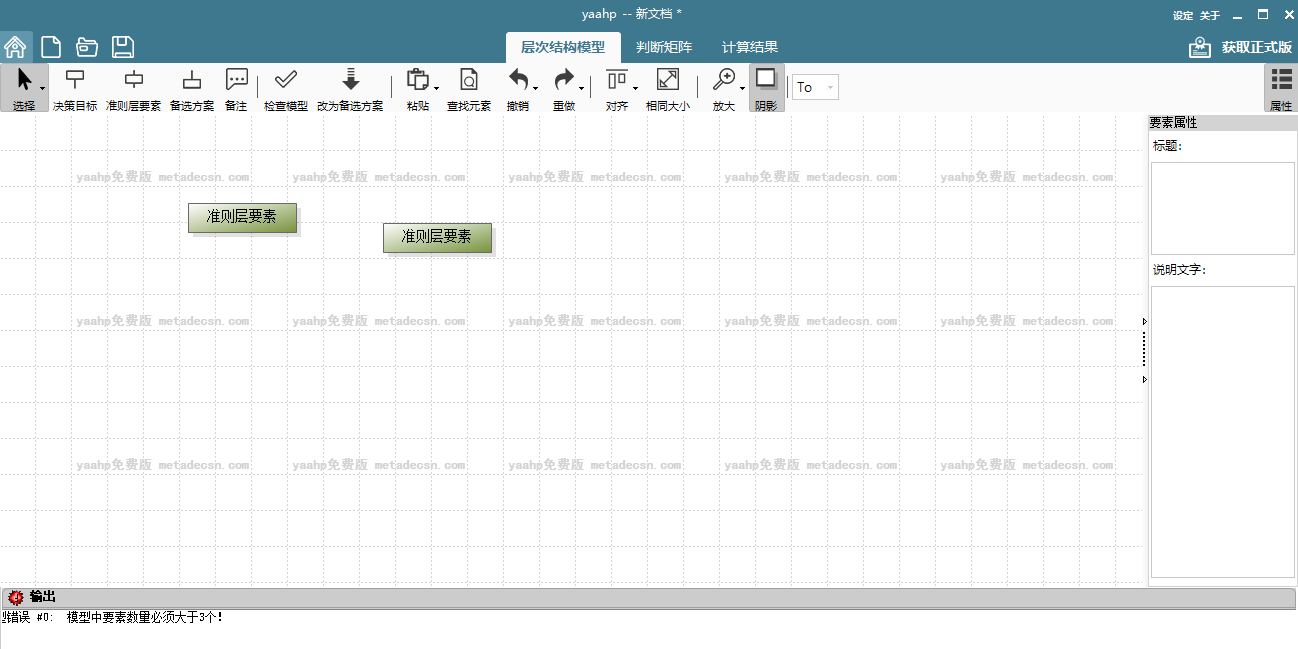
Task: Switch to the 判断矩阵 tab
Action: [x=664, y=47]
